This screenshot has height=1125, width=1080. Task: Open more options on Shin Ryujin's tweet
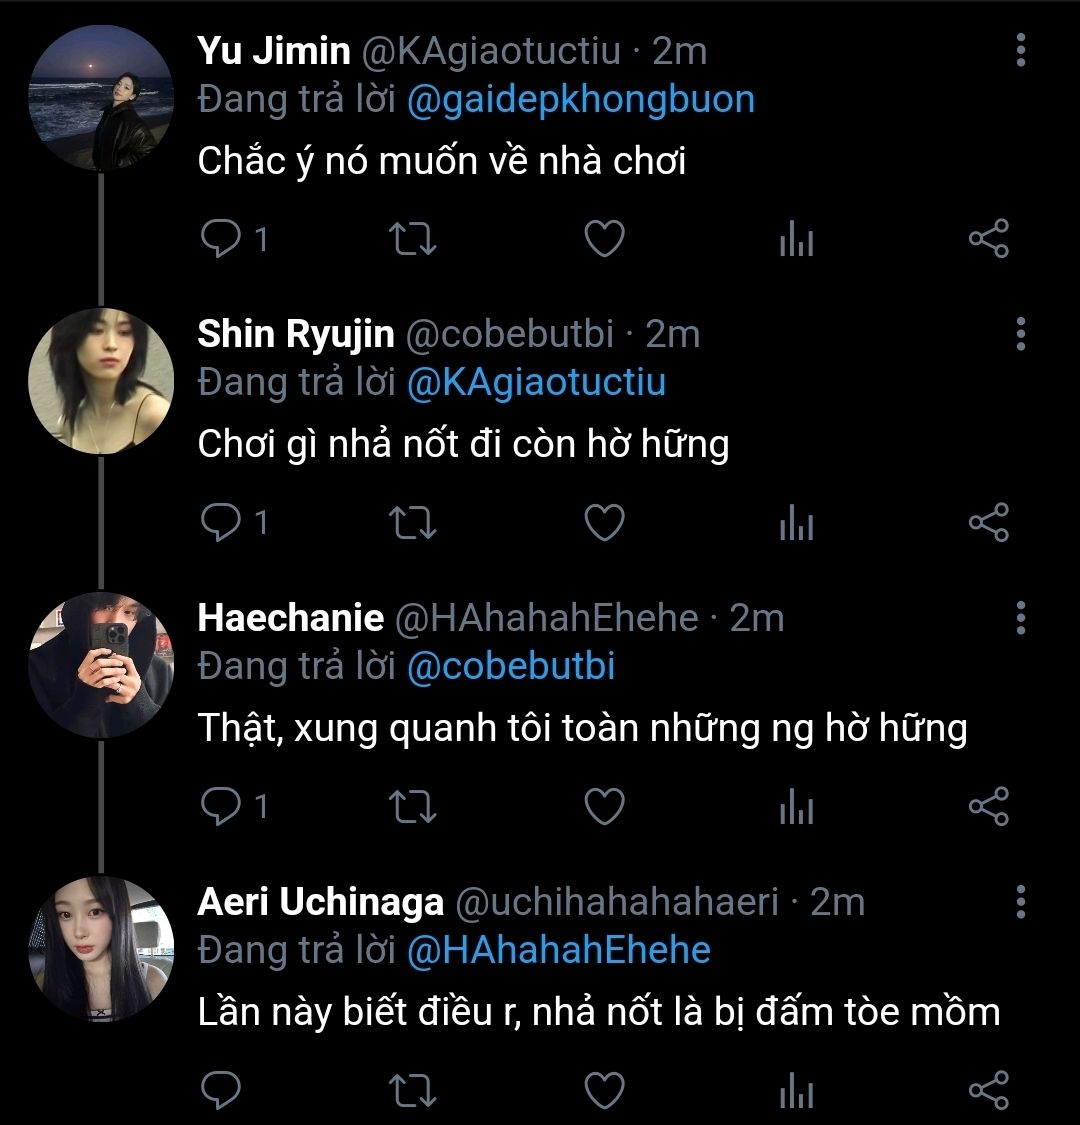coord(1020,334)
